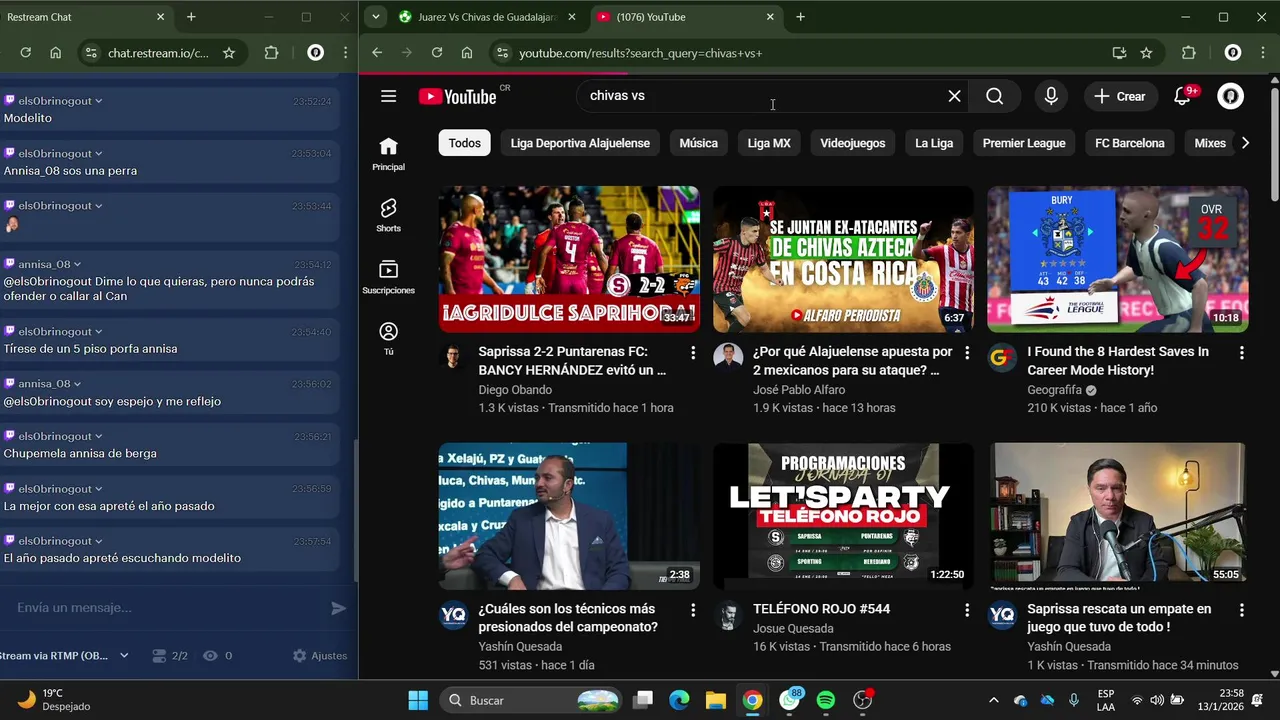
Task: Select the FC Barcelona filter chip
Action: tap(1130, 143)
